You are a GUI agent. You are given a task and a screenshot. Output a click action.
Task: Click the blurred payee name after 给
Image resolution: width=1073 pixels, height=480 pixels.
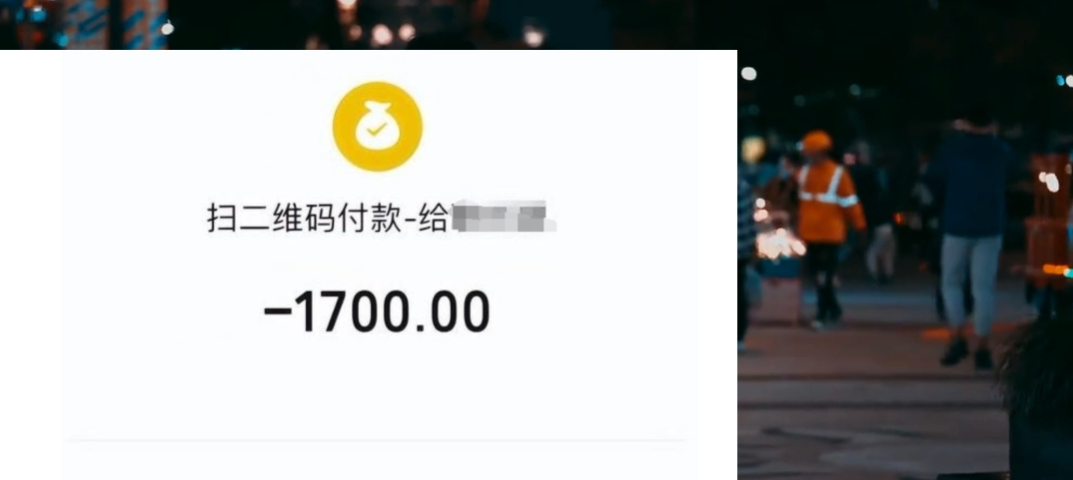(503, 216)
